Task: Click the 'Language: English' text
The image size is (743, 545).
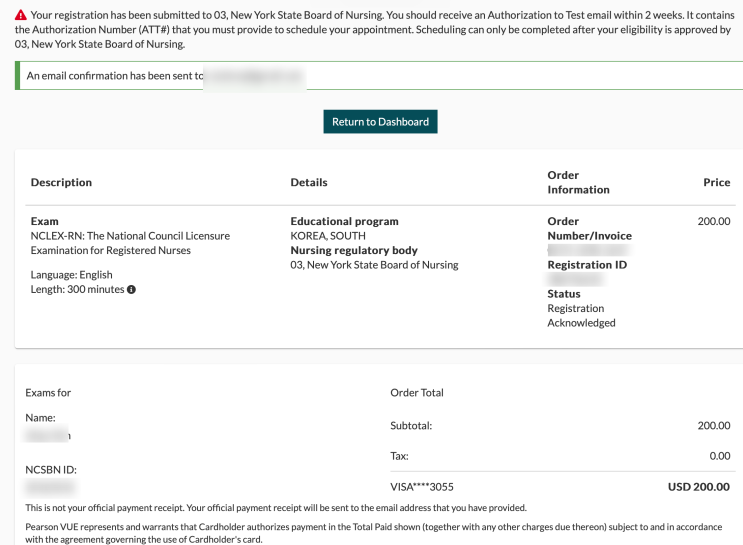Action: coord(72,275)
